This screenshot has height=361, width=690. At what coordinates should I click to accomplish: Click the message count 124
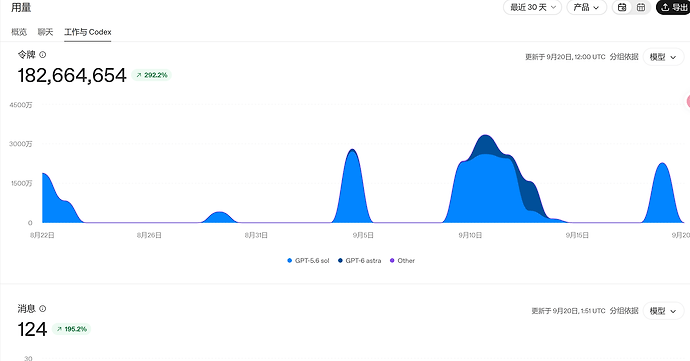click(x=32, y=329)
